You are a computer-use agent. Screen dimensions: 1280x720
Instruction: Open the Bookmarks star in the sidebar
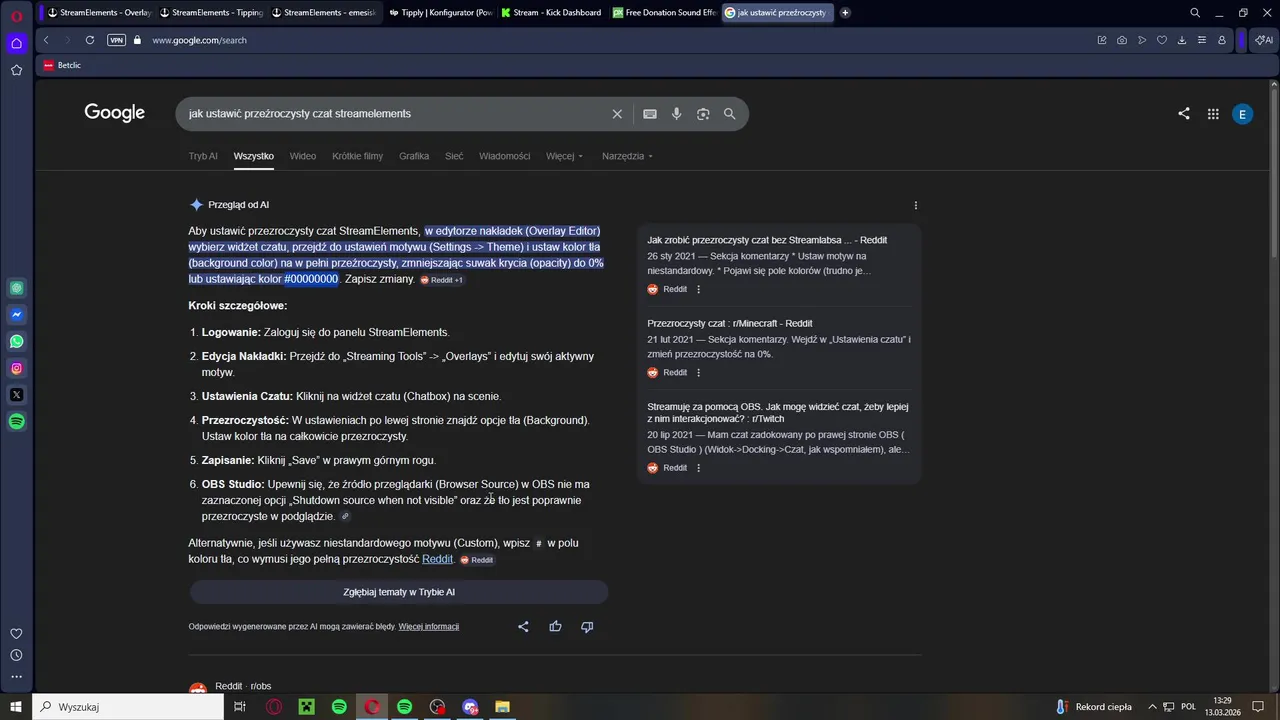pos(16,70)
